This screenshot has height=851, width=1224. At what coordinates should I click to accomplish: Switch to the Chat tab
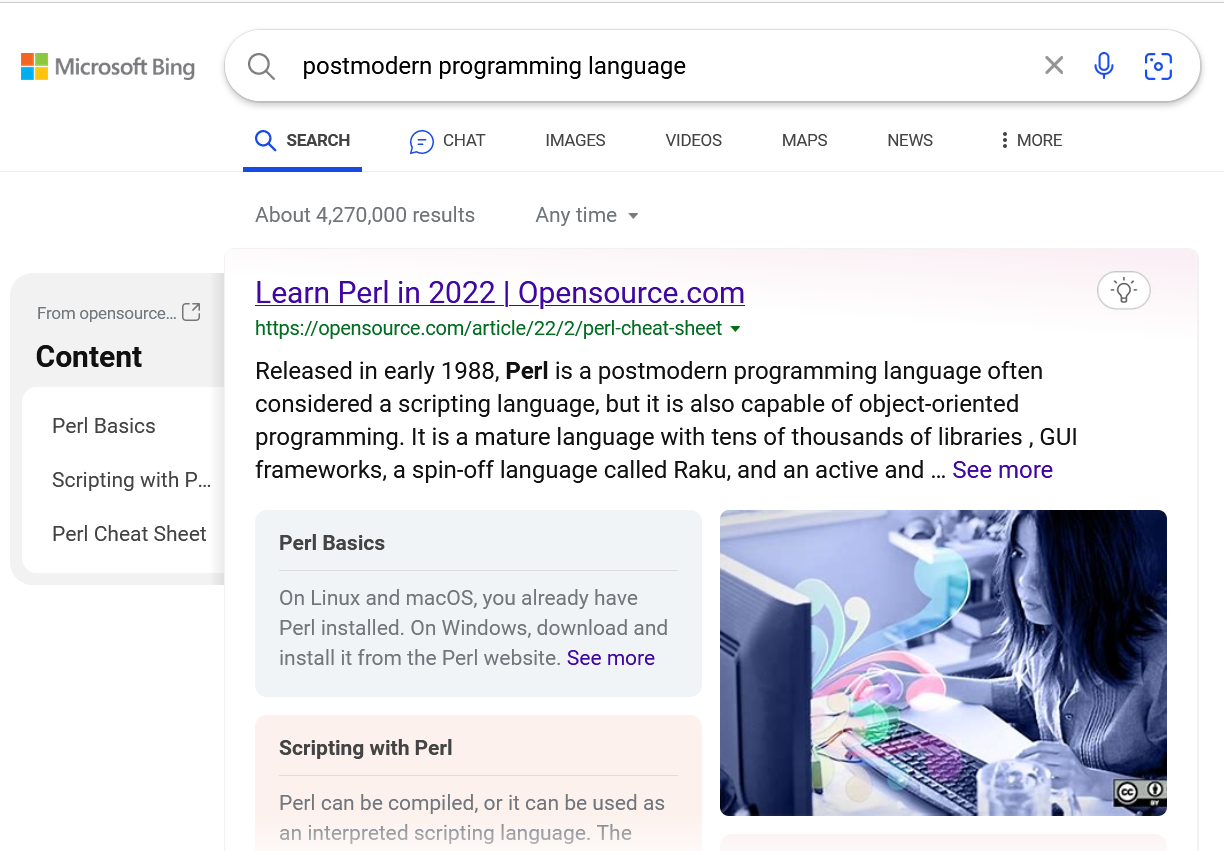(447, 141)
